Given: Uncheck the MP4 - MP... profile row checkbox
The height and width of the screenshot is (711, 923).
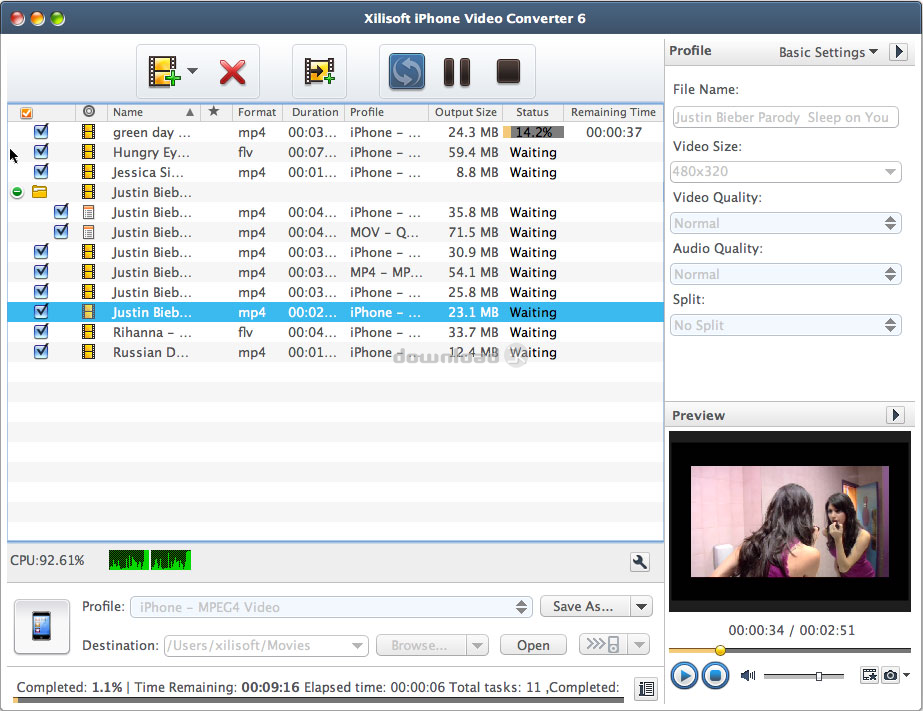Looking at the screenshot, I should [x=41, y=271].
